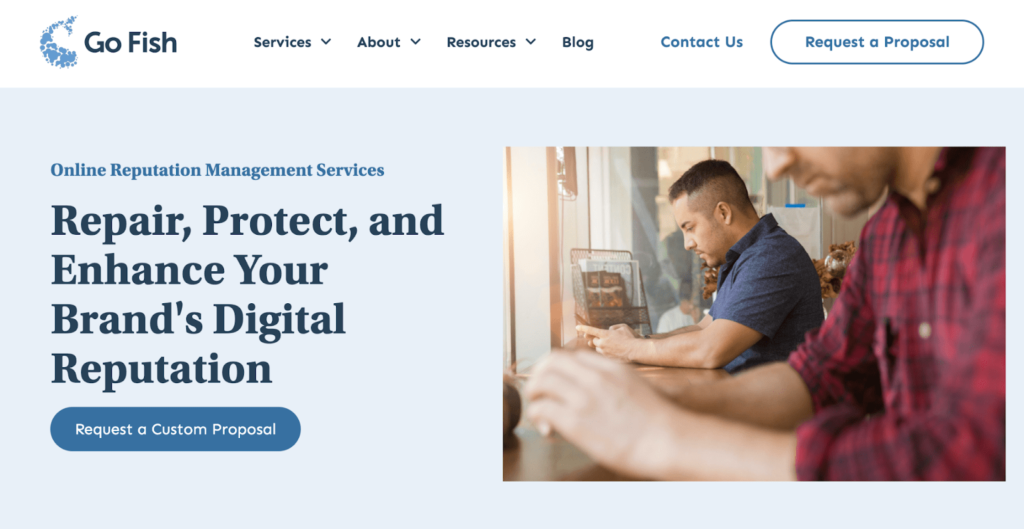Click the Go Fish fish-shaped logo icon

[59, 42]
